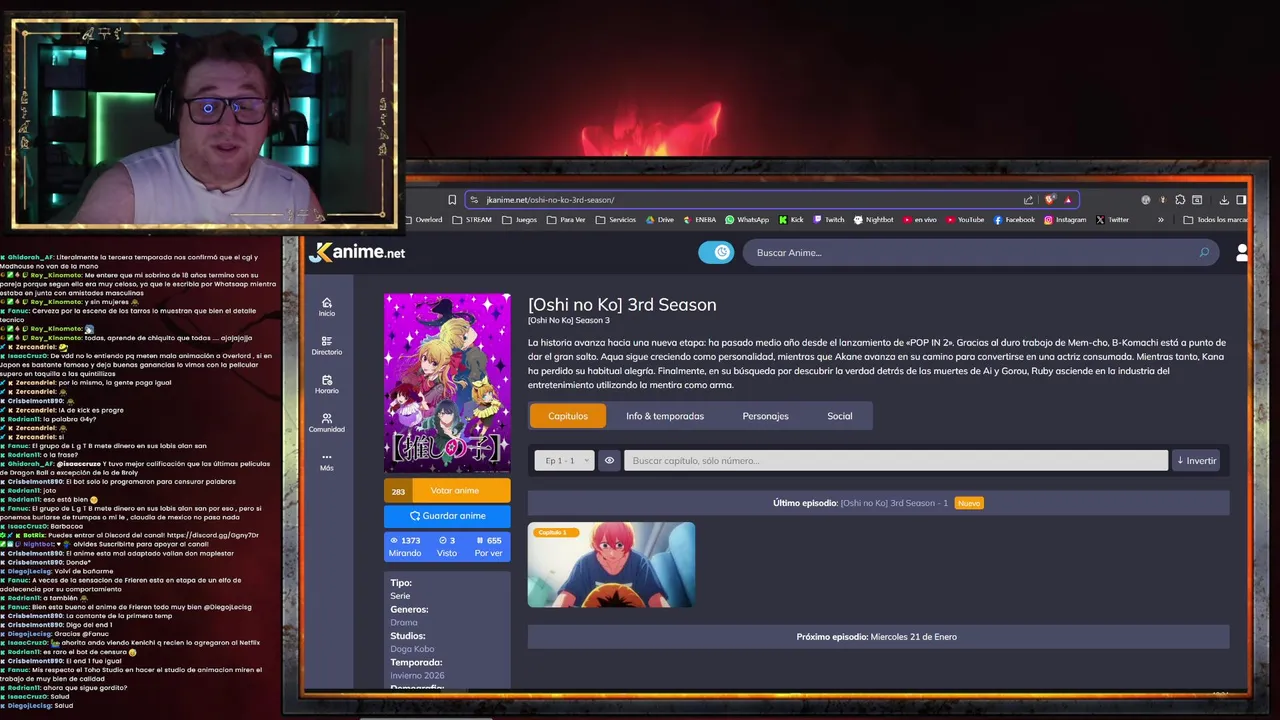Click the Invierno 2026 season link
The width and height of the screenshot is (1280, 720).
click(x=417, y=676)
